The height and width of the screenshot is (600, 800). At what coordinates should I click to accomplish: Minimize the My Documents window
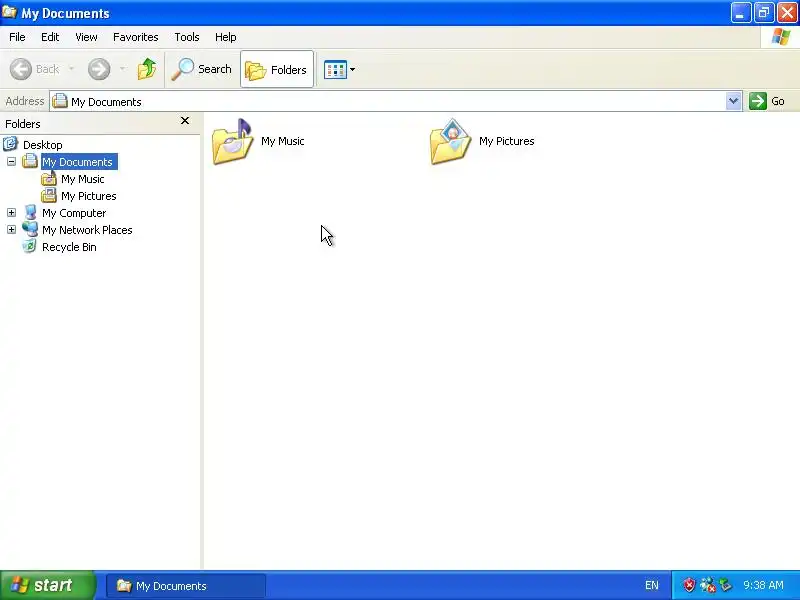740,13
